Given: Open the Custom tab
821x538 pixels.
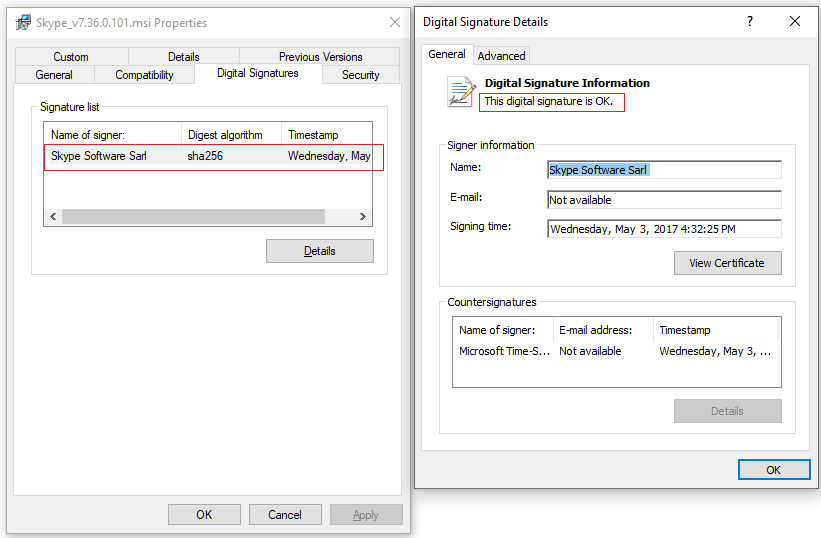Looking at the screenshot, I should click(x=71, y=57).
